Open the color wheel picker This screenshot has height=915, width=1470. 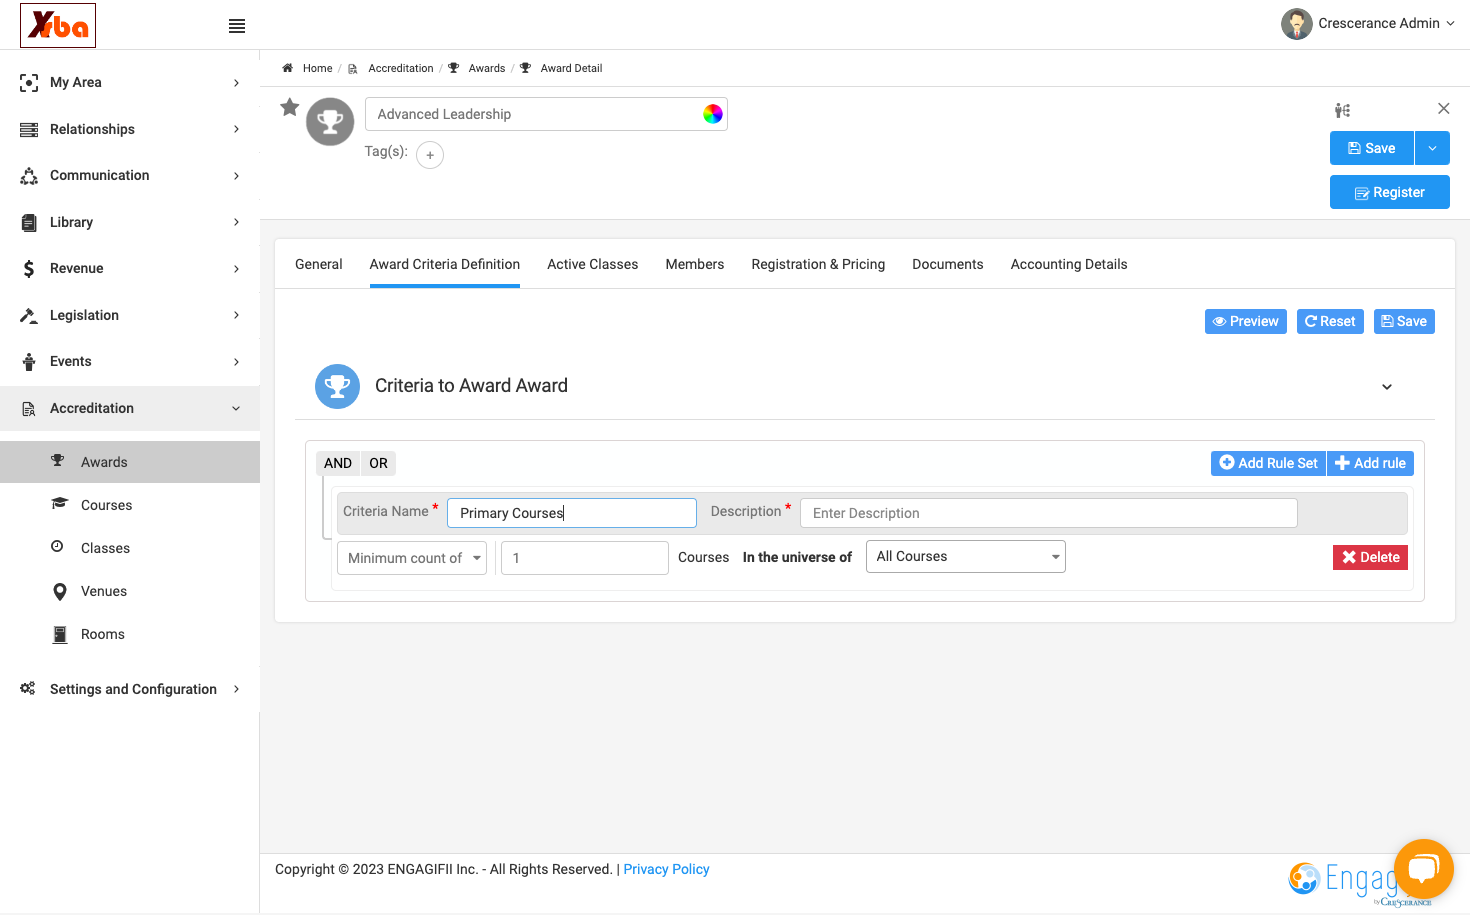coord(713,114)
